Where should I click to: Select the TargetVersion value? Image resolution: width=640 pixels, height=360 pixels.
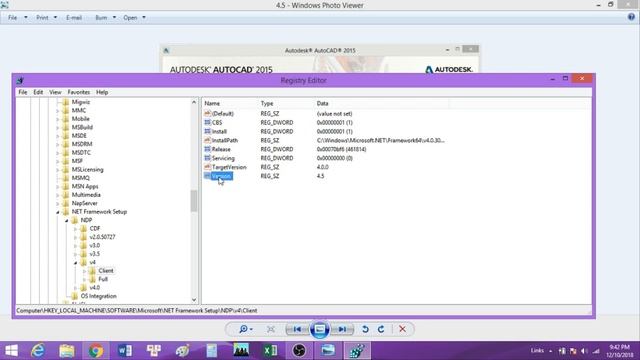(229, 167)
